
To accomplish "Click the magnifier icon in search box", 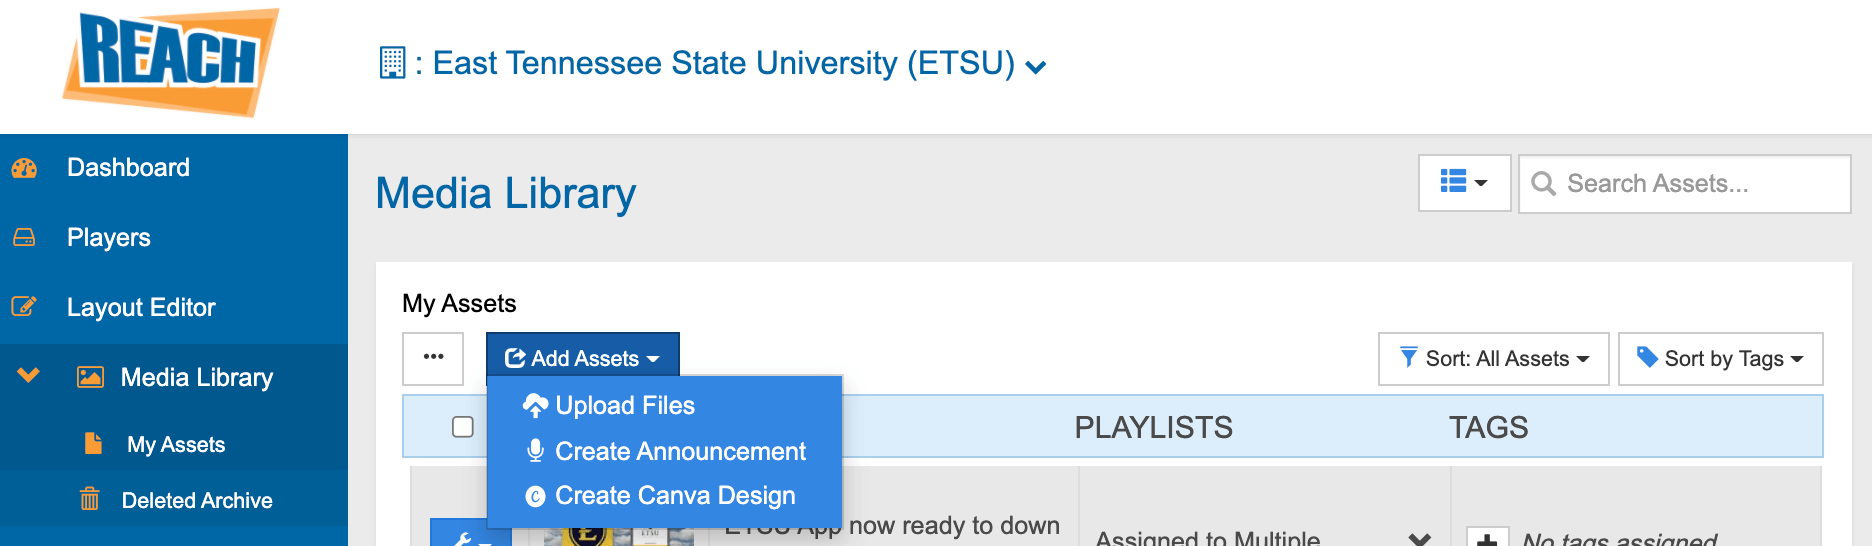I will click(x=1543, y=184).
